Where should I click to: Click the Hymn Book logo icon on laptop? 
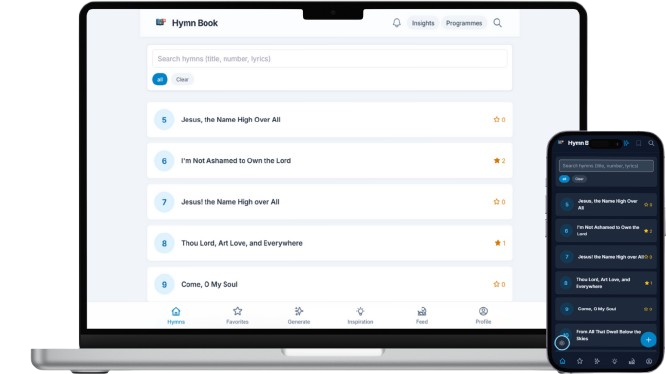coord(161,22)
